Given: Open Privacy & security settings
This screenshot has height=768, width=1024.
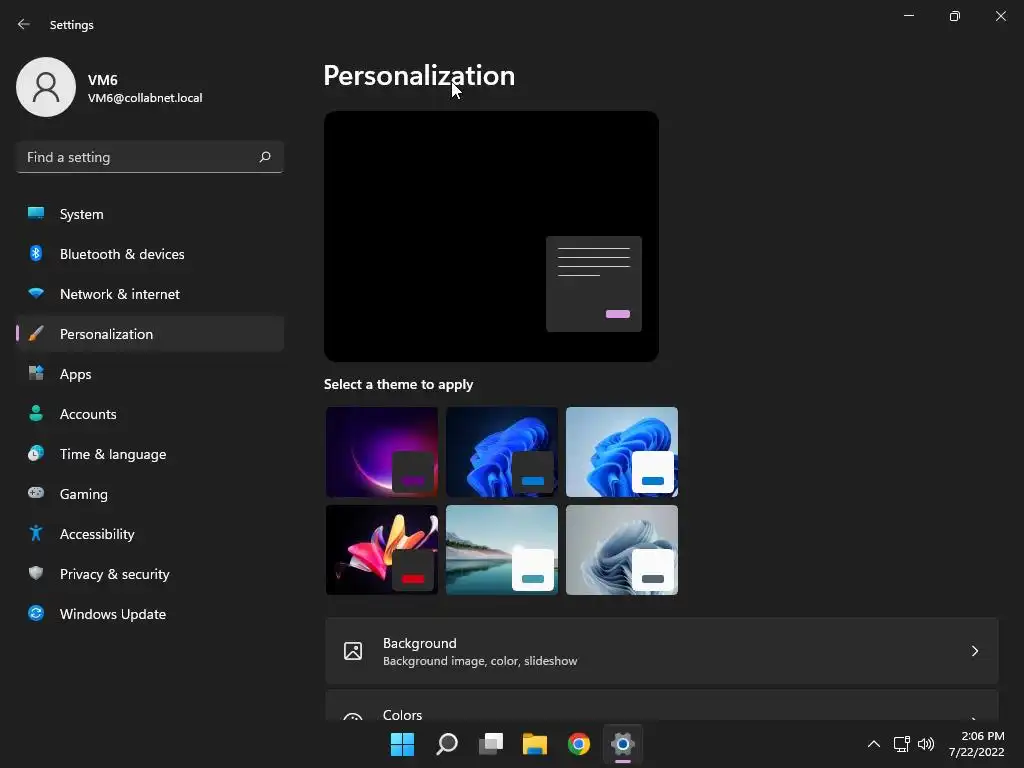Looking at the screenshot, I should [150, 574].
